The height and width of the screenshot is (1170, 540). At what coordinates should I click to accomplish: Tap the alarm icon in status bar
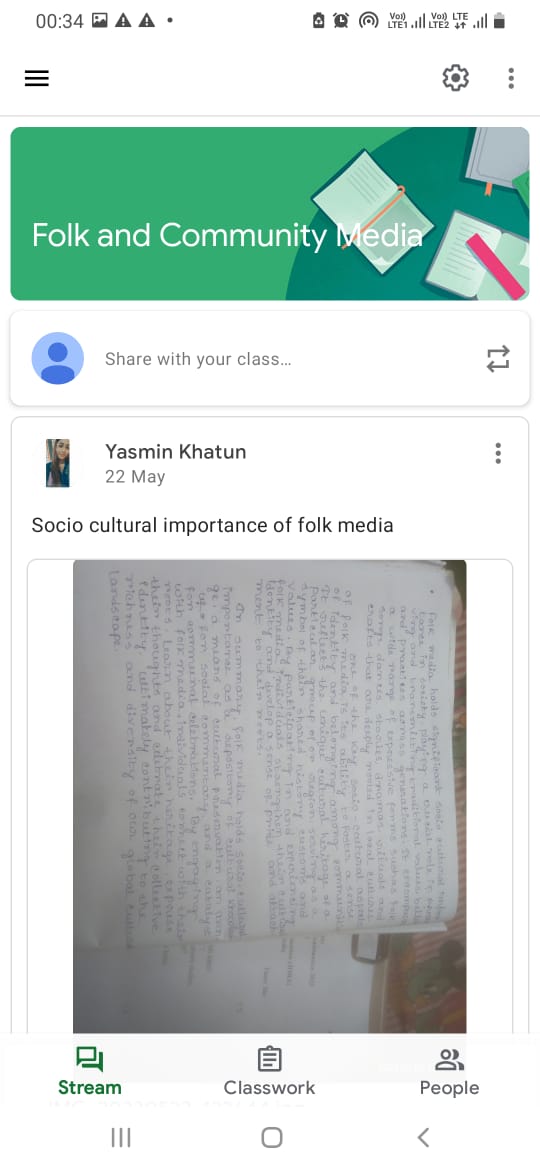coord(342,21)
